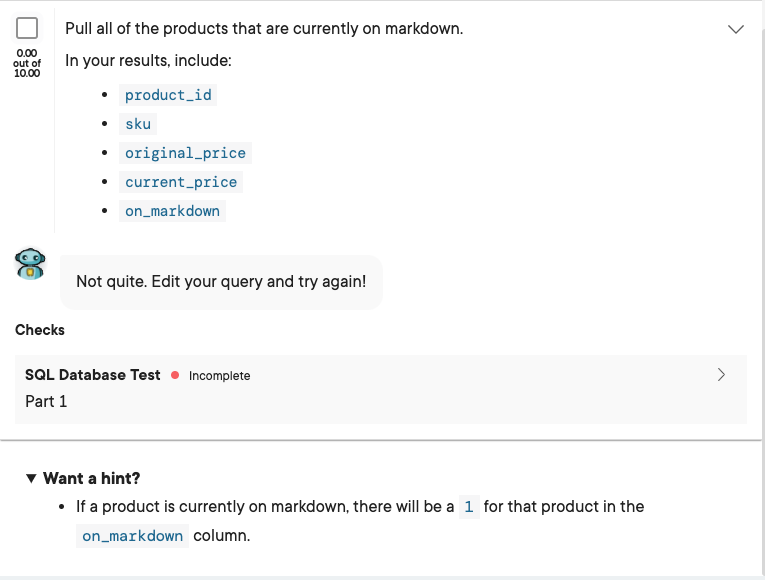Click the 'Not quite' feedback message bubble

point(221,282)
